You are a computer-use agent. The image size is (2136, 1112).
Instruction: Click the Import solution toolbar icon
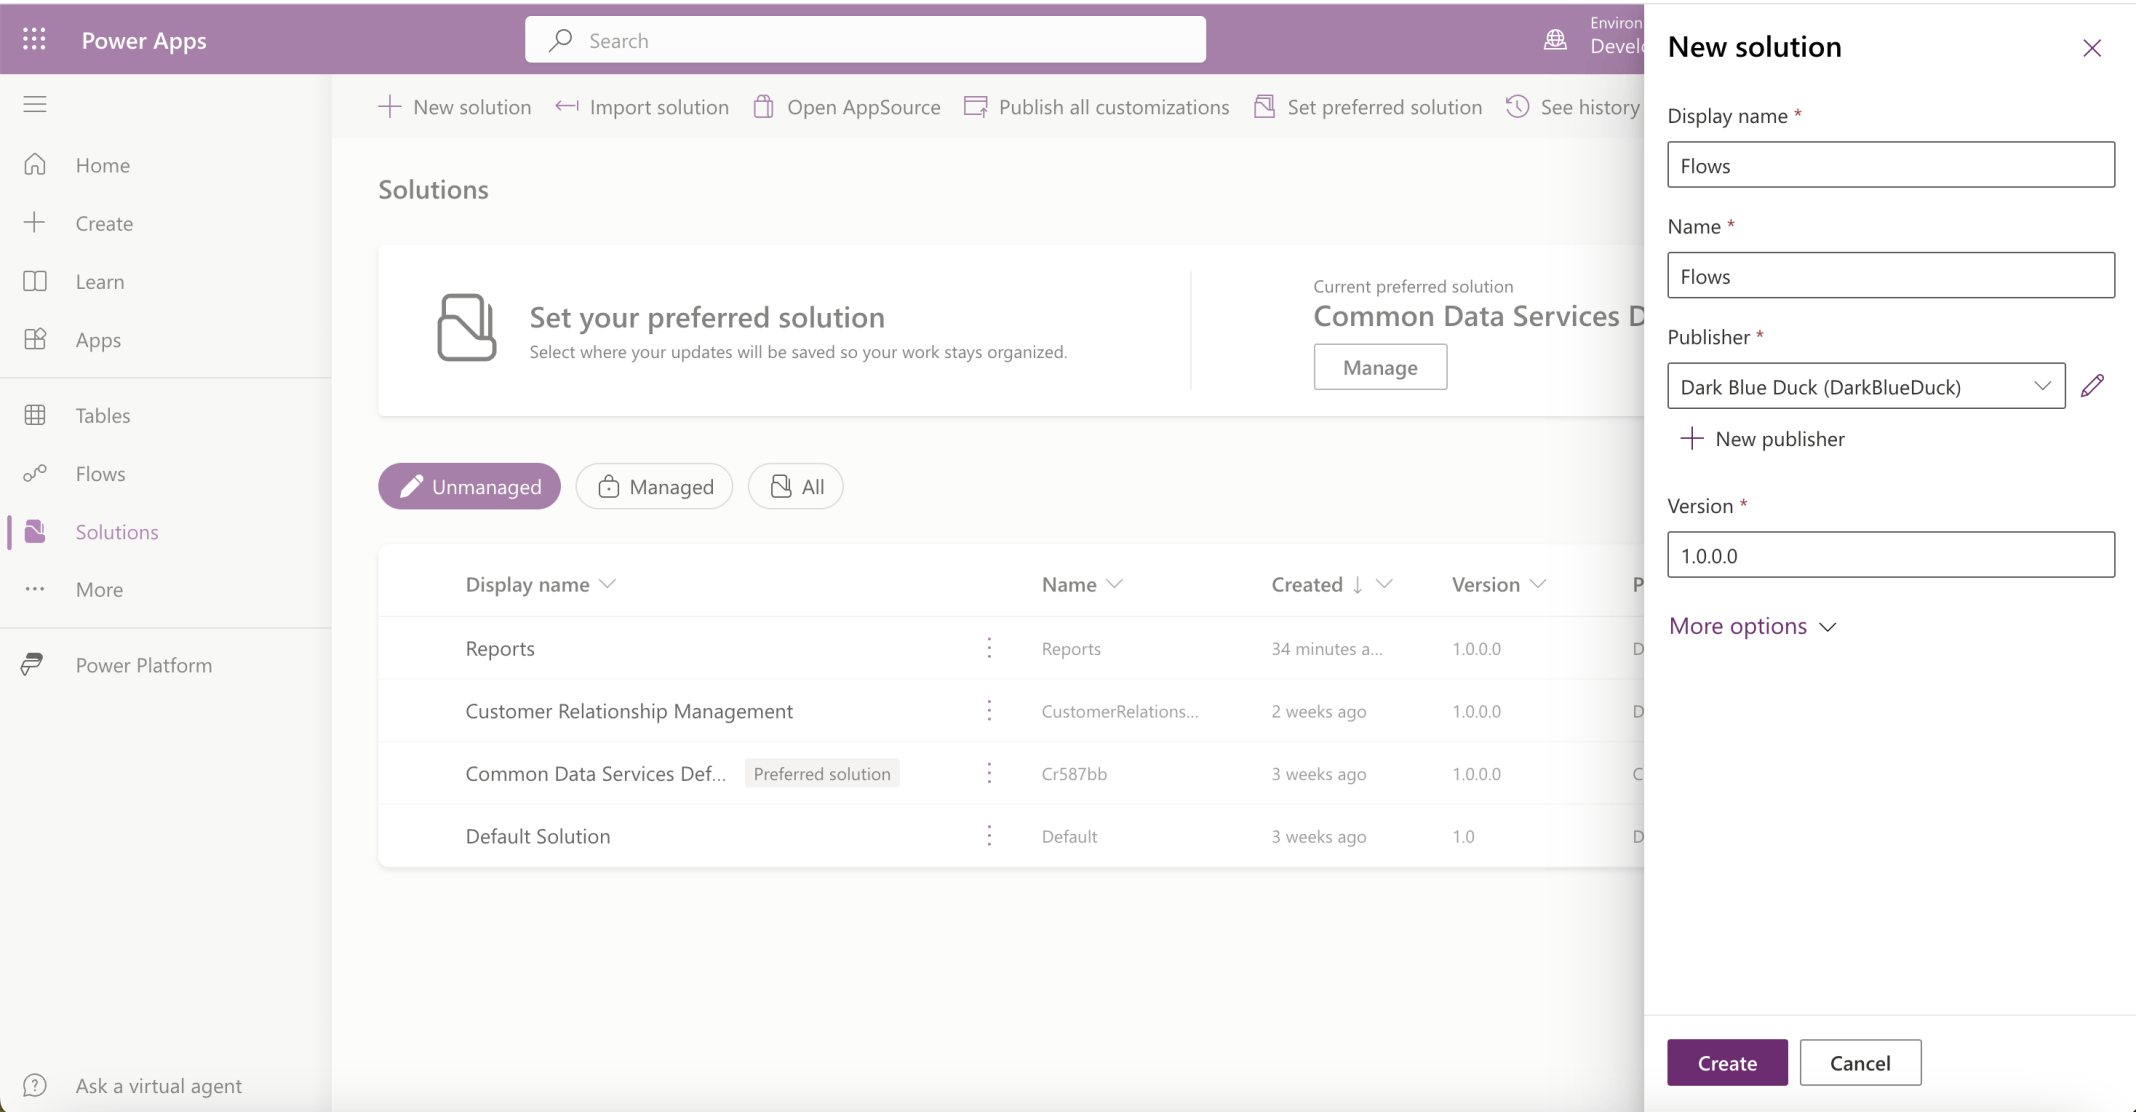(567, 106)
